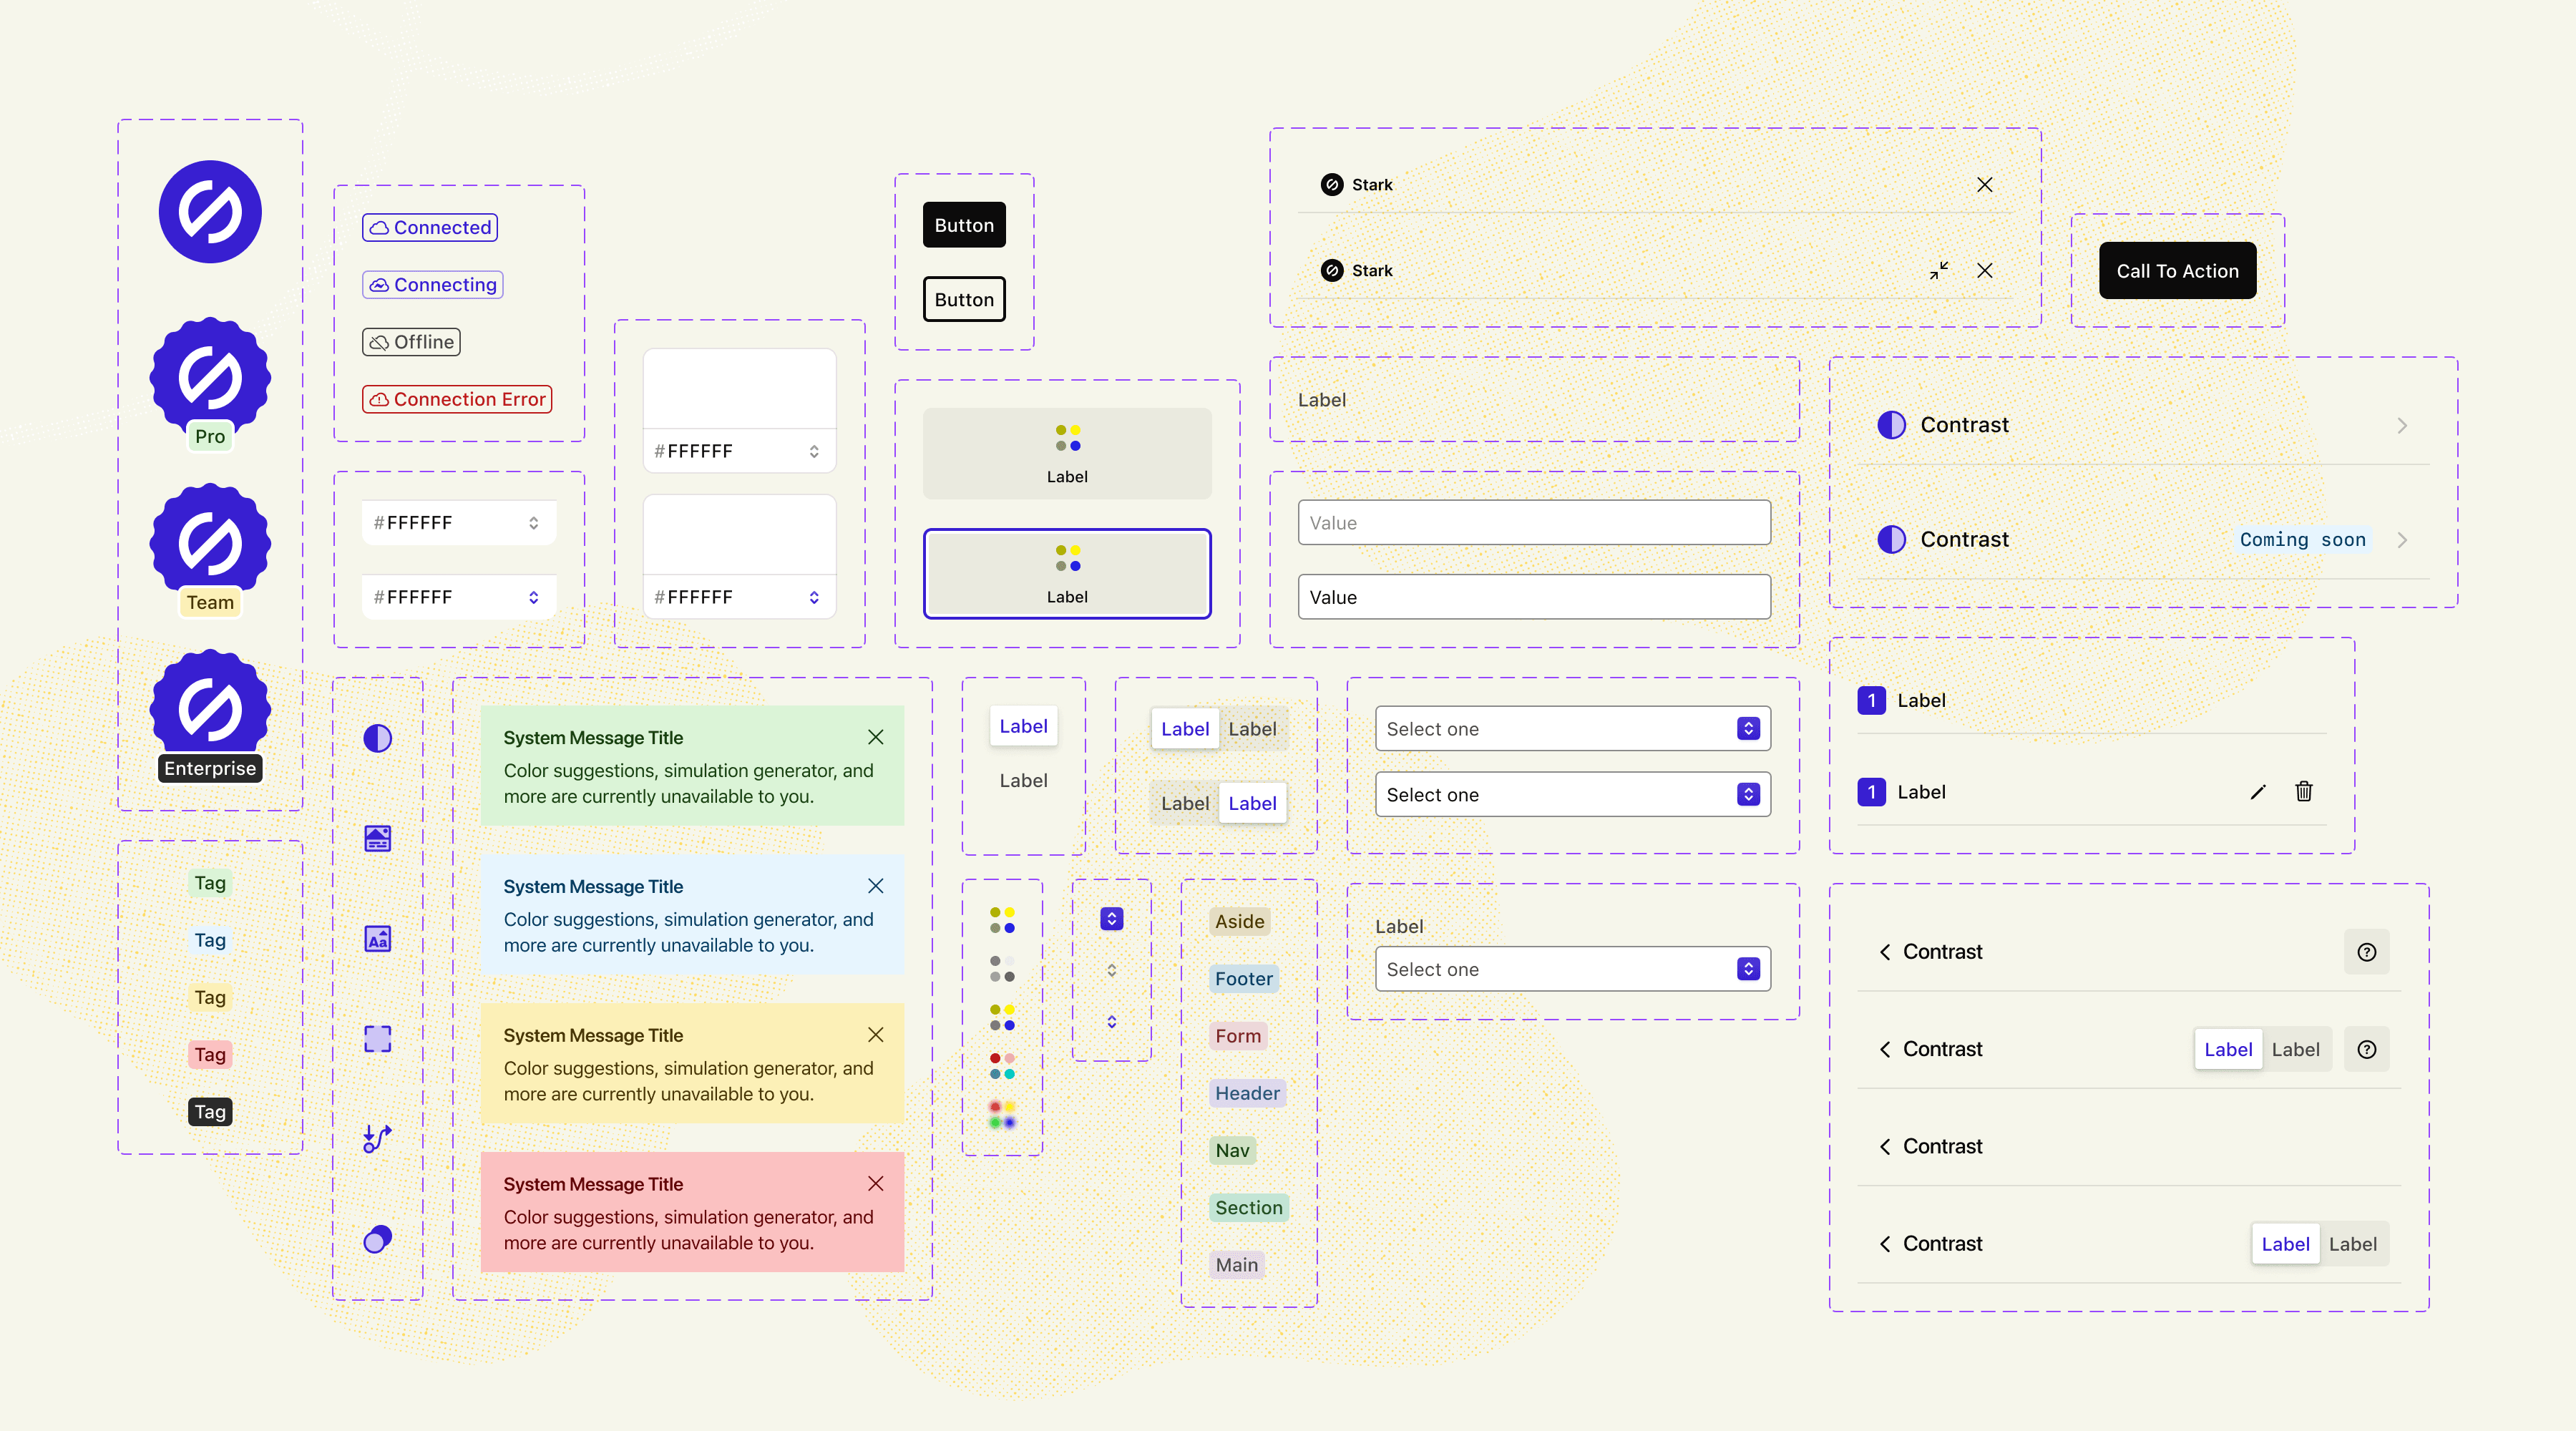Screen dimensions: 2576x1431
Task: Click white swatch above hex field with grey stepper
Action: pyautogui.click(x=739, y=389)
